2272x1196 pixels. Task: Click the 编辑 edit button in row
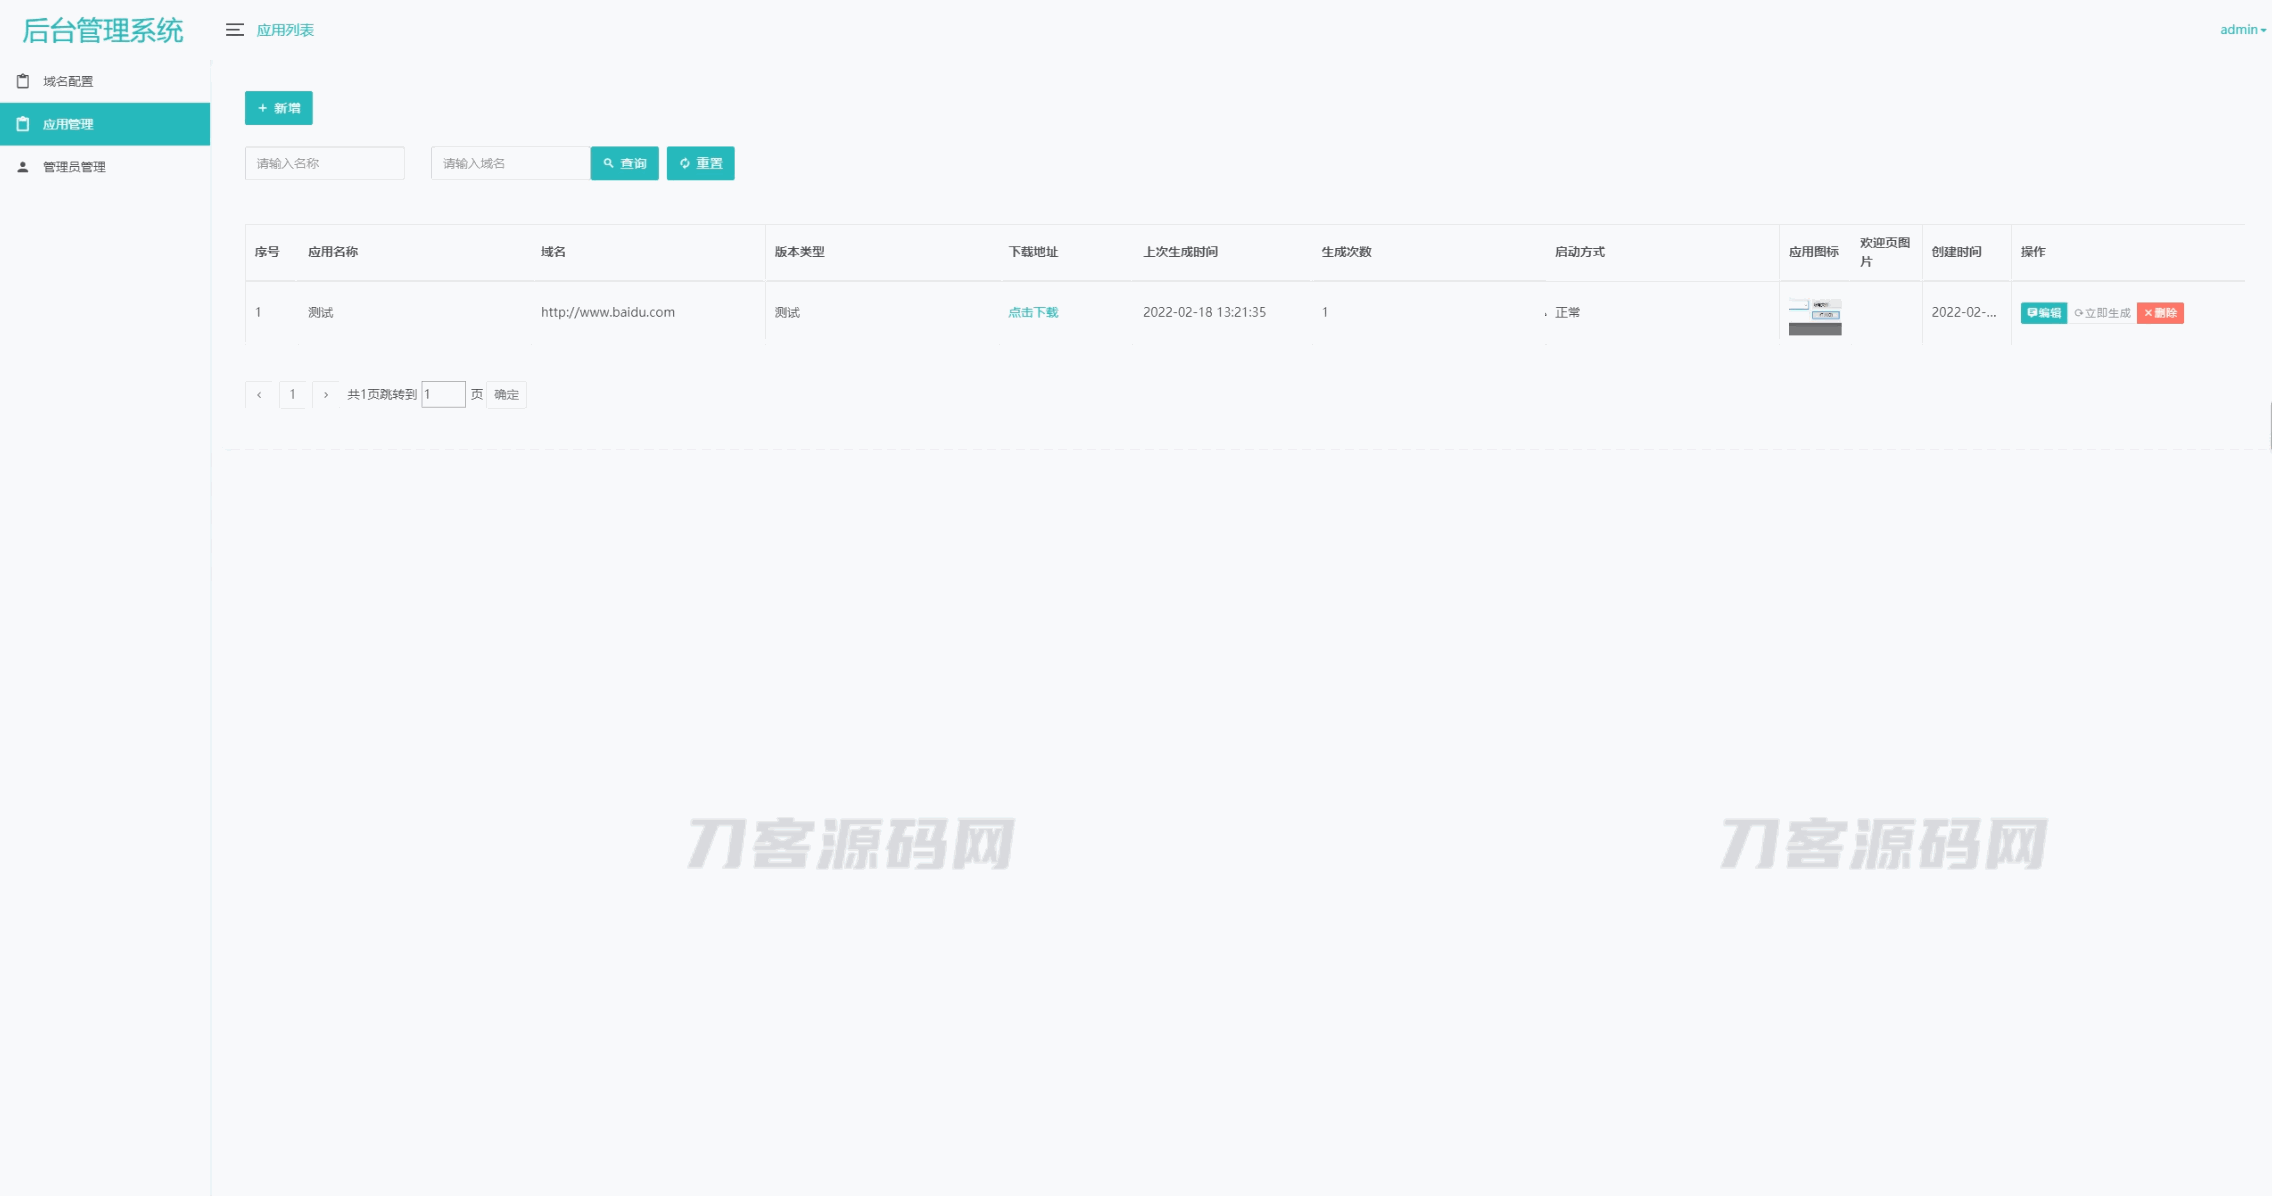(2043, 313)
